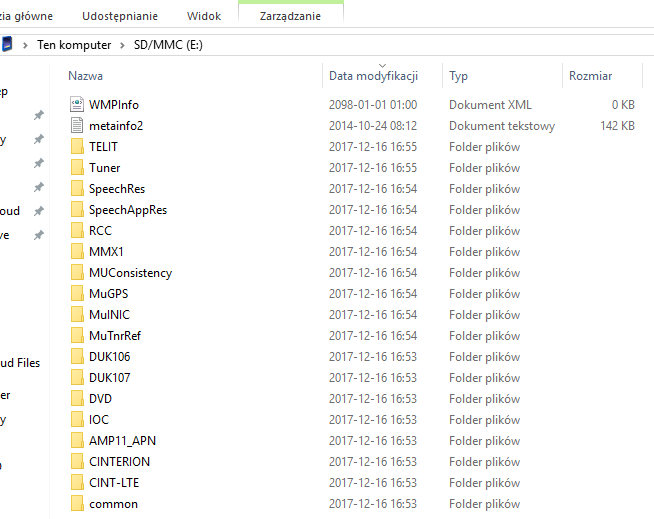Viewport: 654px width, 519px height.
Task: Select the DVD folder icon
Action: click(78, 399)
